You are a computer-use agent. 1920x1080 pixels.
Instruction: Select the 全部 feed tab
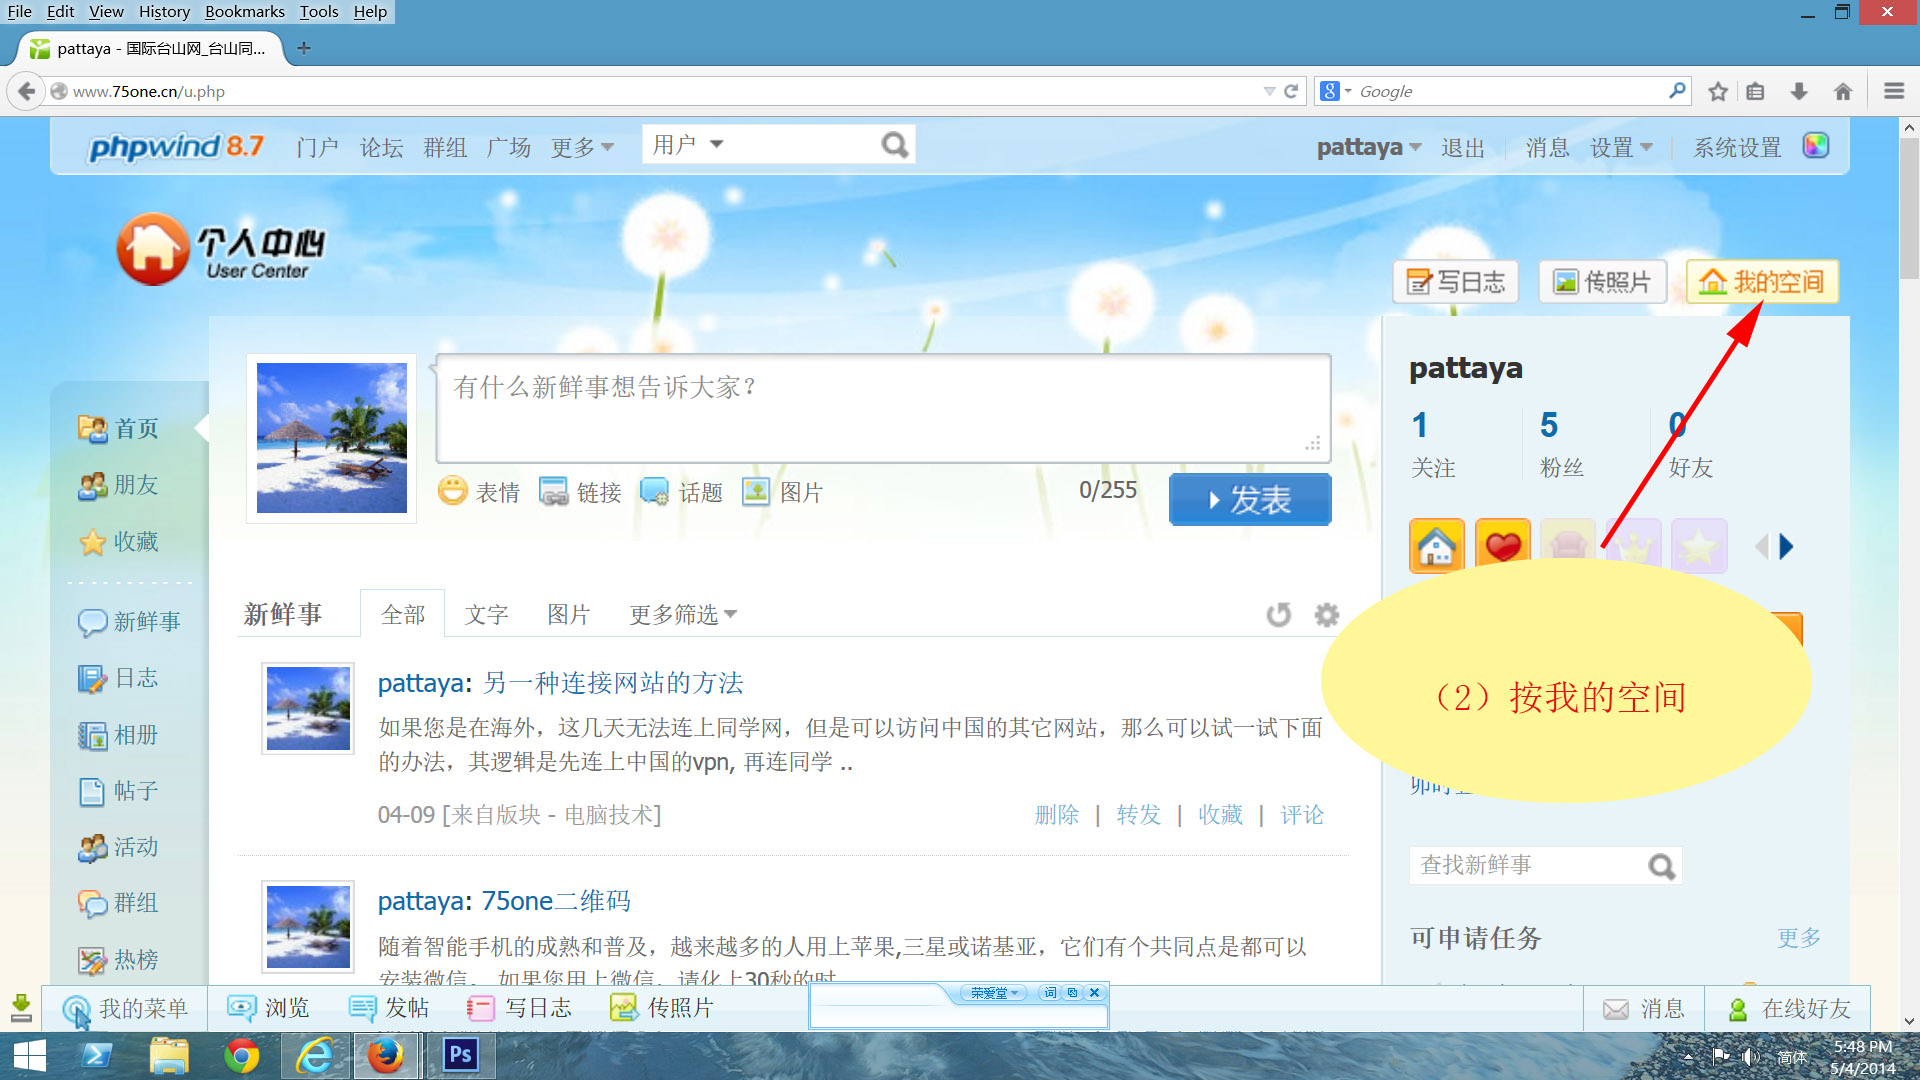pos(403,614)
